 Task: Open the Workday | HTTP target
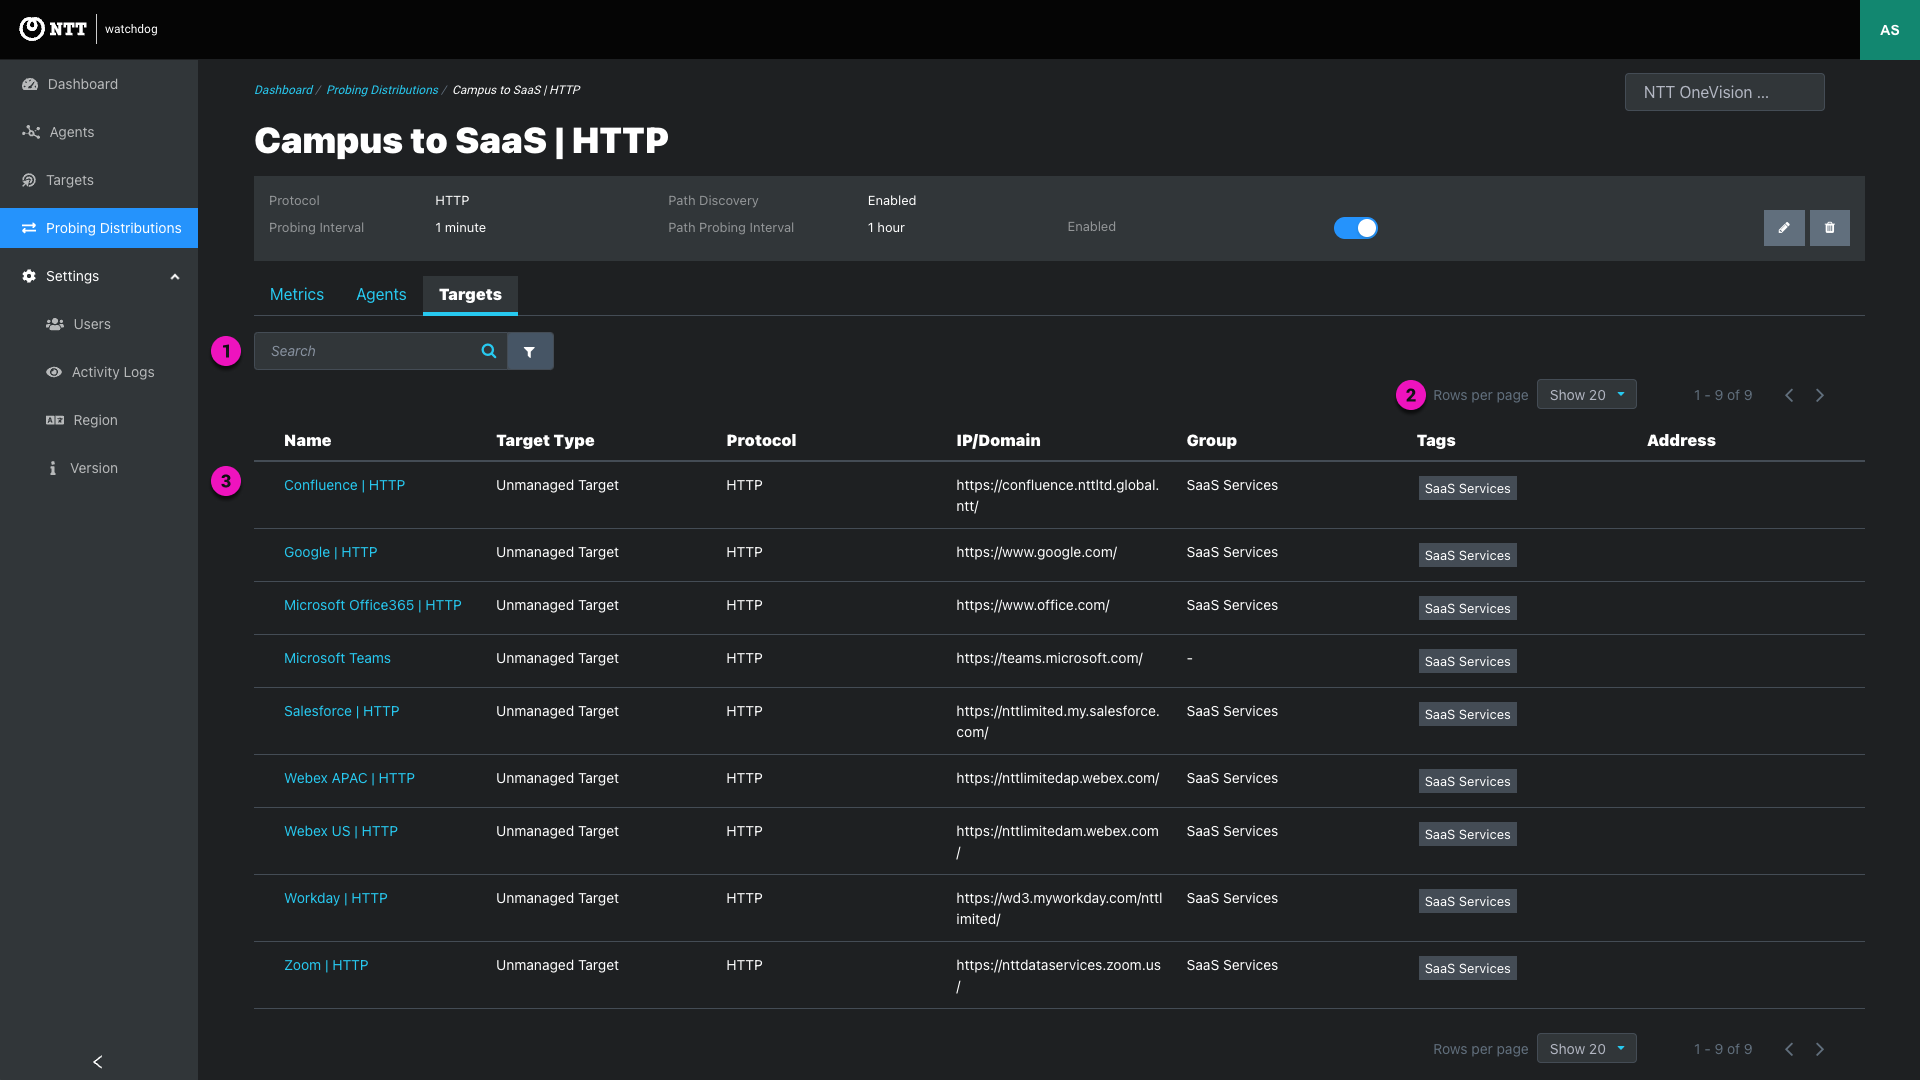pyautogui.click(x=335, y=898)
